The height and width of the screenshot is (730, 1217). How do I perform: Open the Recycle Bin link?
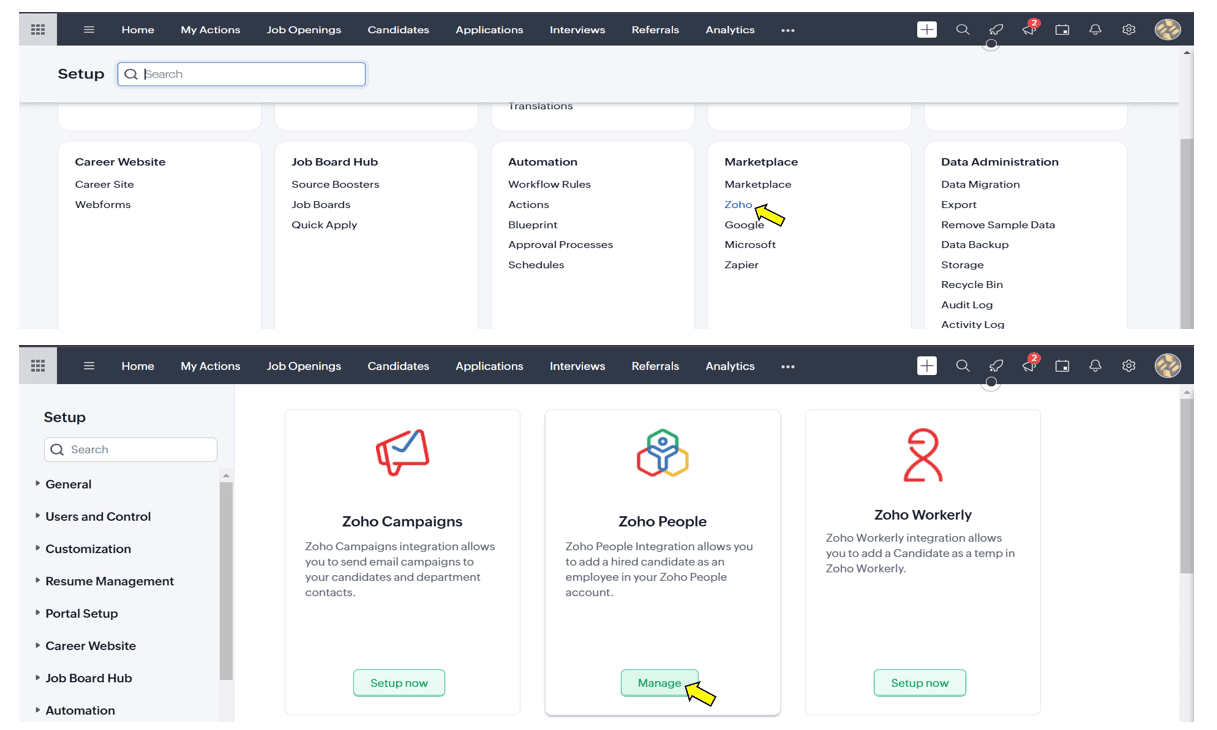tap(972, 285)
